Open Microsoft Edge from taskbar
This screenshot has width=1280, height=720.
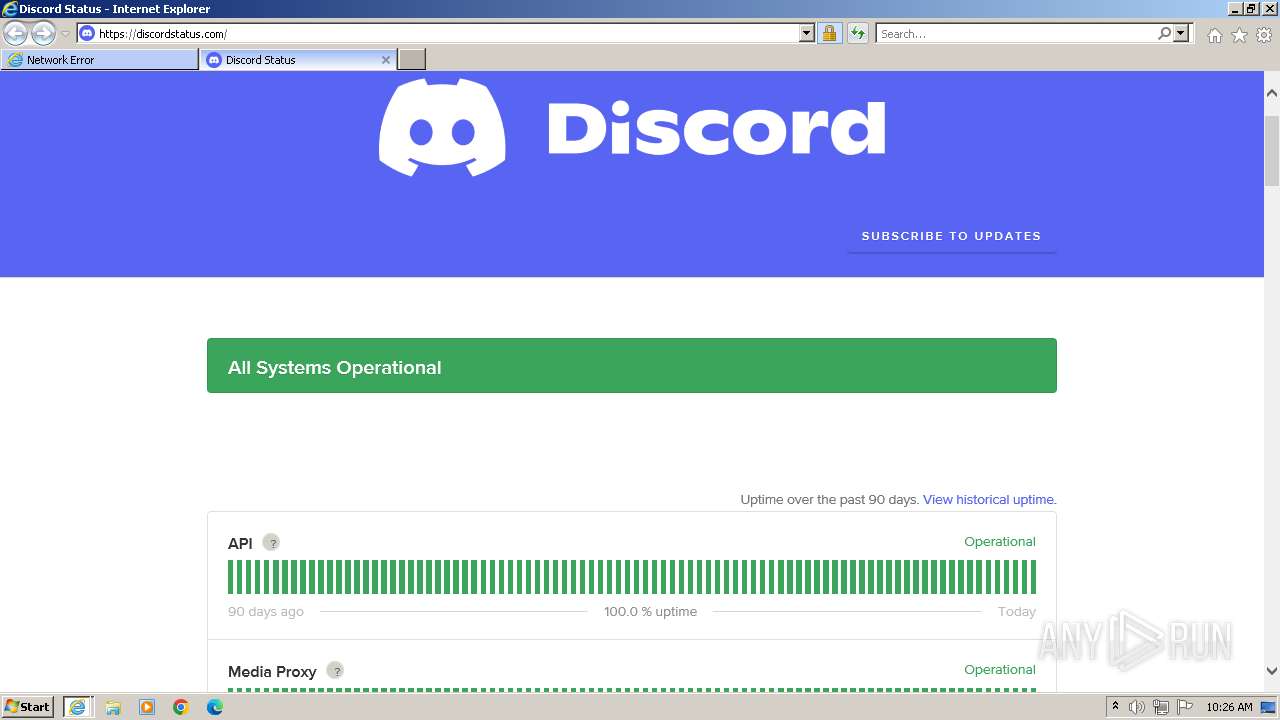pos(215,707)
